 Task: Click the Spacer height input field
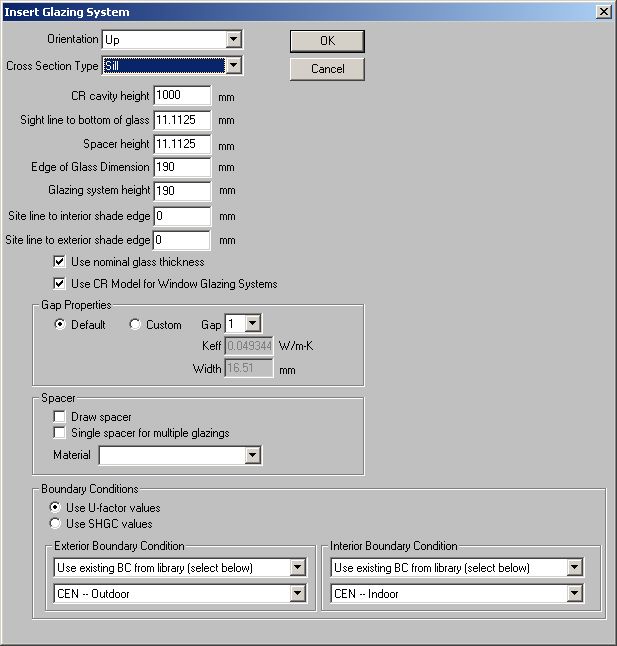pyautogui.click(x=182, y=144)
